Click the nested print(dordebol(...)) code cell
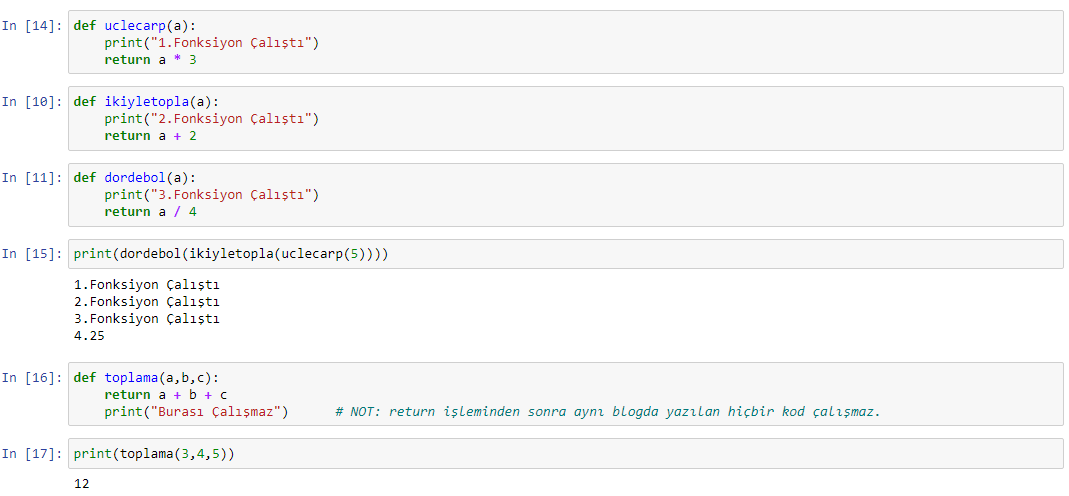 click(x=565, y=254)
